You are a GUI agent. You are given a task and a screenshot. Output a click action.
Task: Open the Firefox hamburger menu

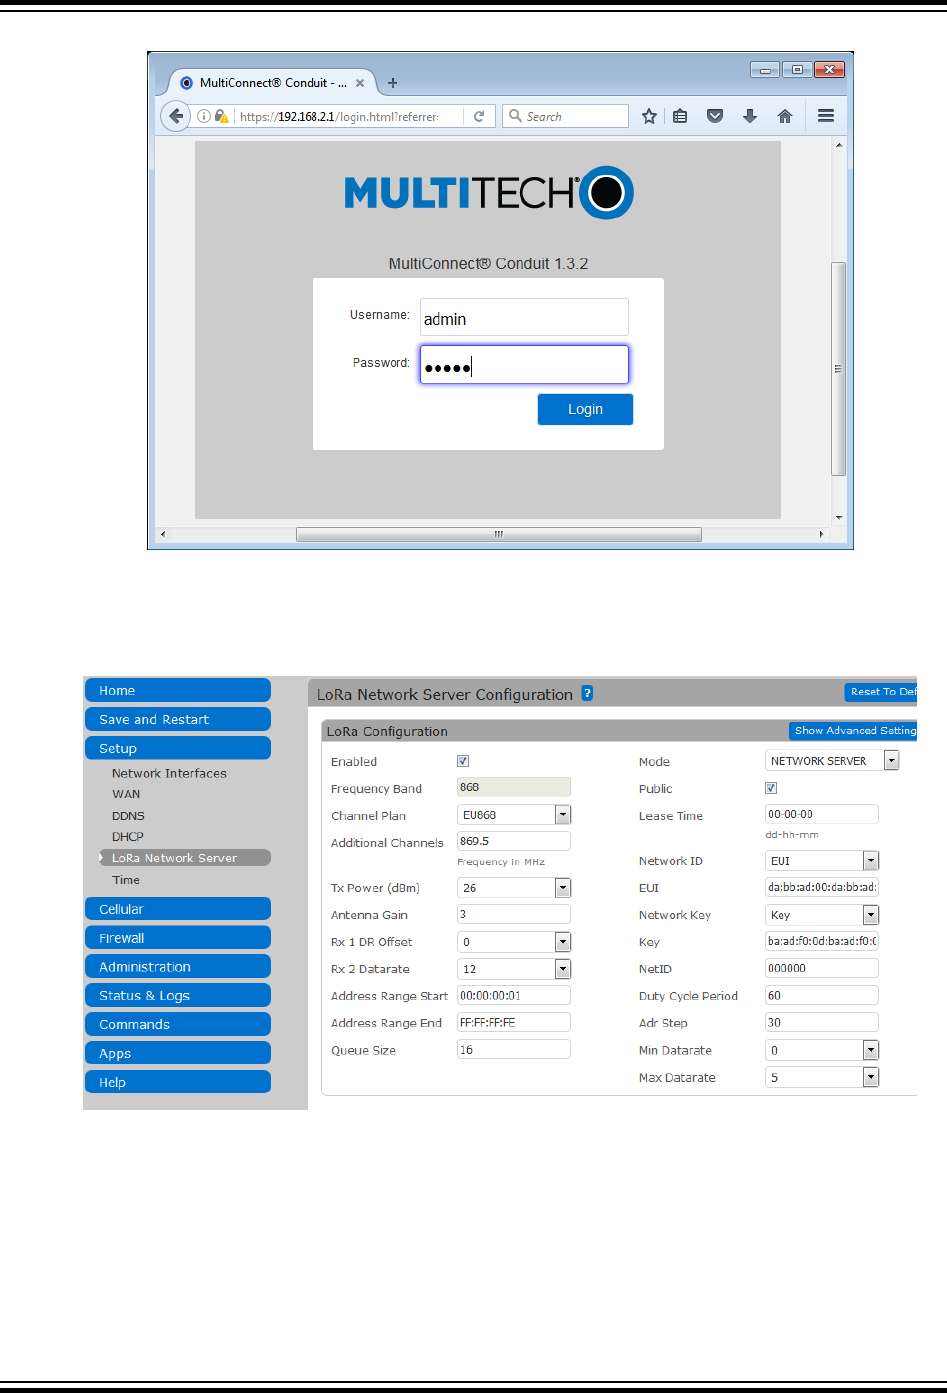(826, 116)
